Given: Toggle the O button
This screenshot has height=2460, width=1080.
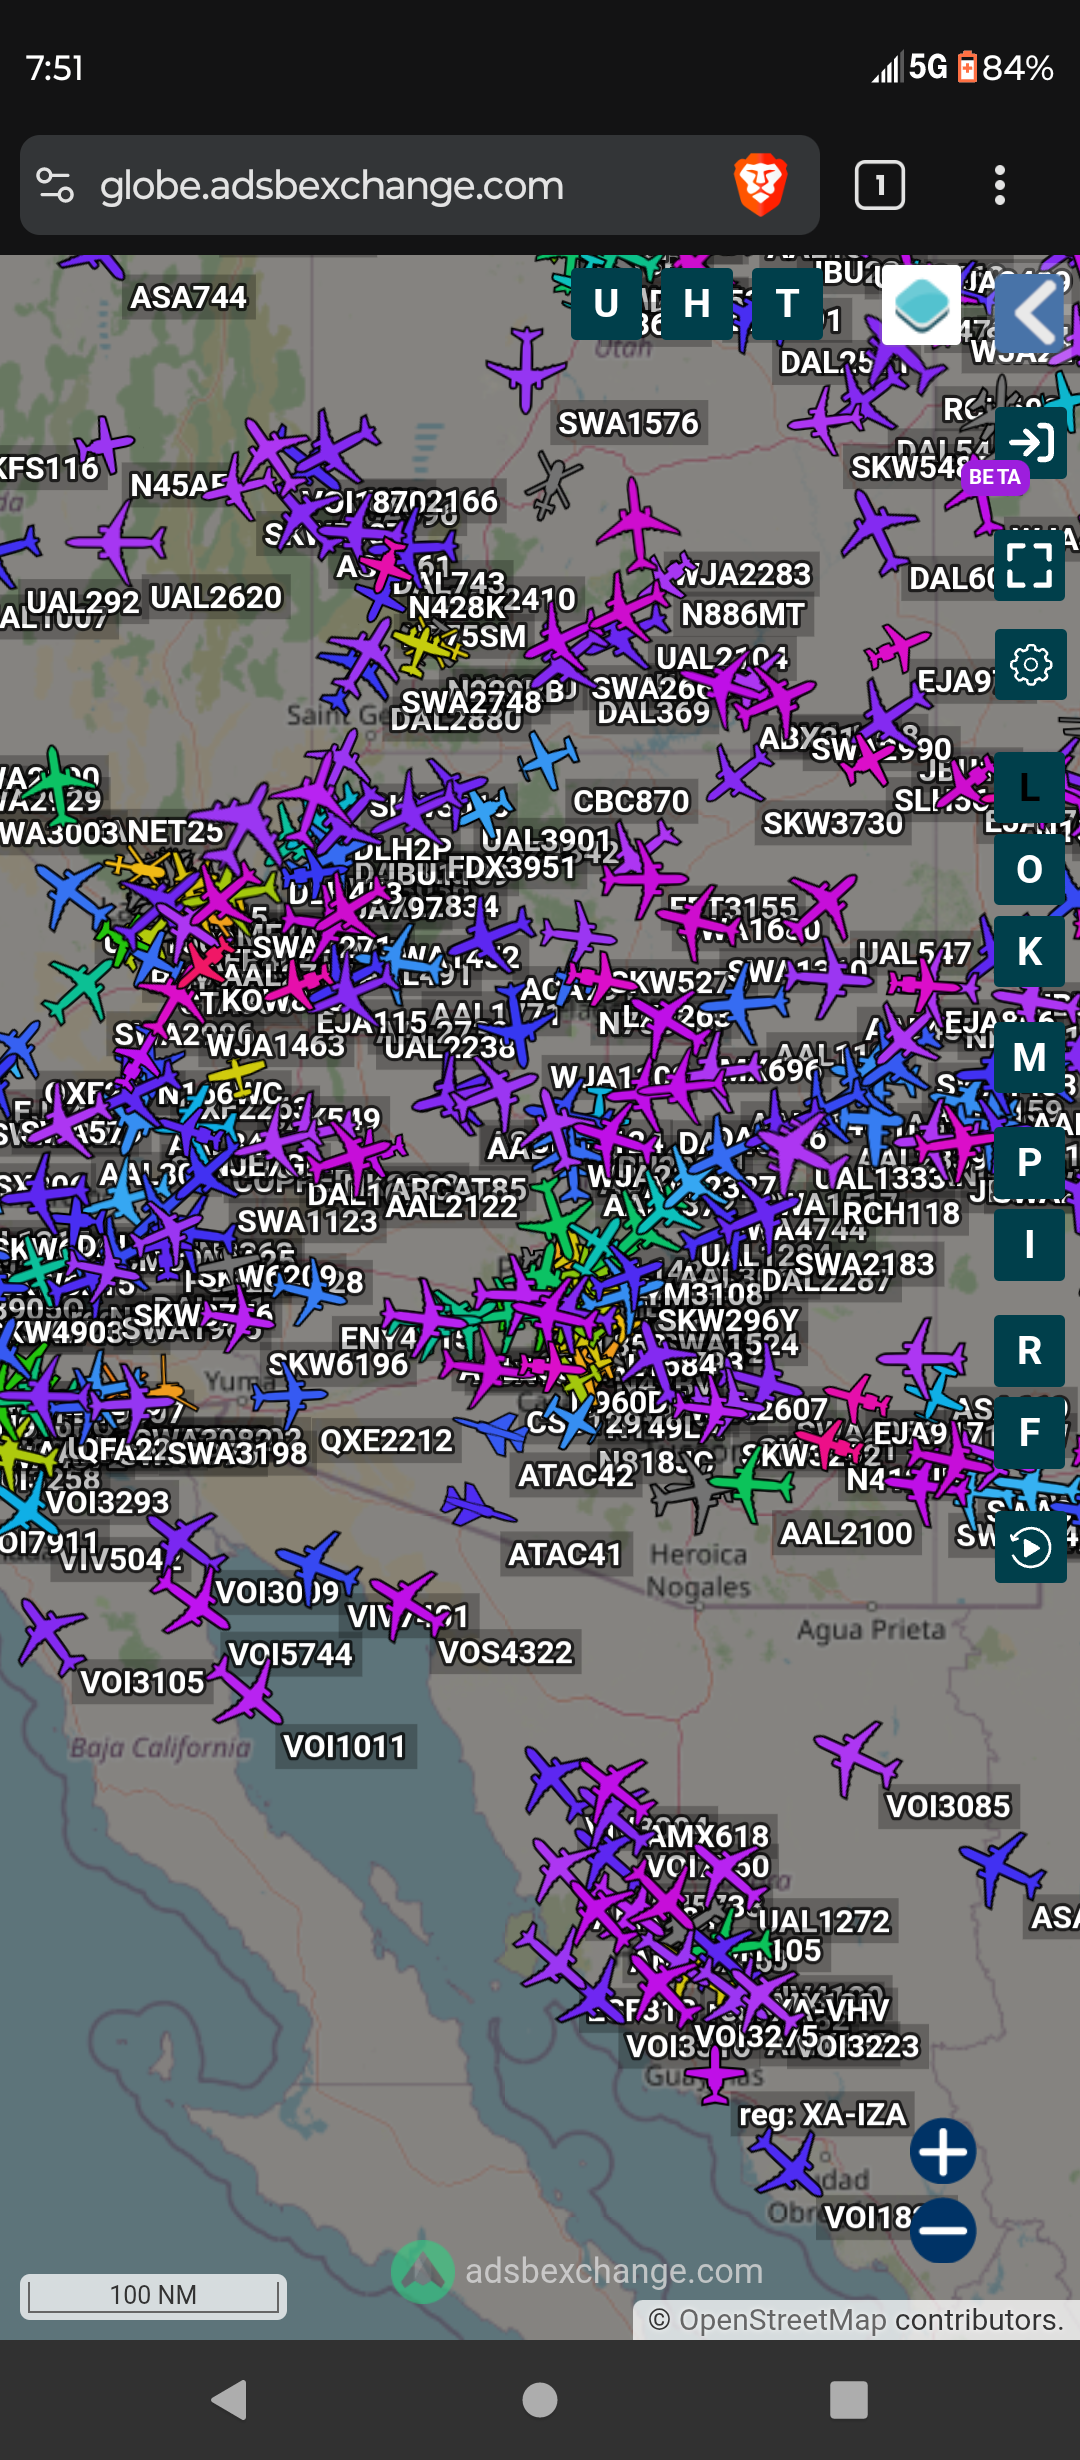Looking at the screenshot, I should [x=1030, y=870].
